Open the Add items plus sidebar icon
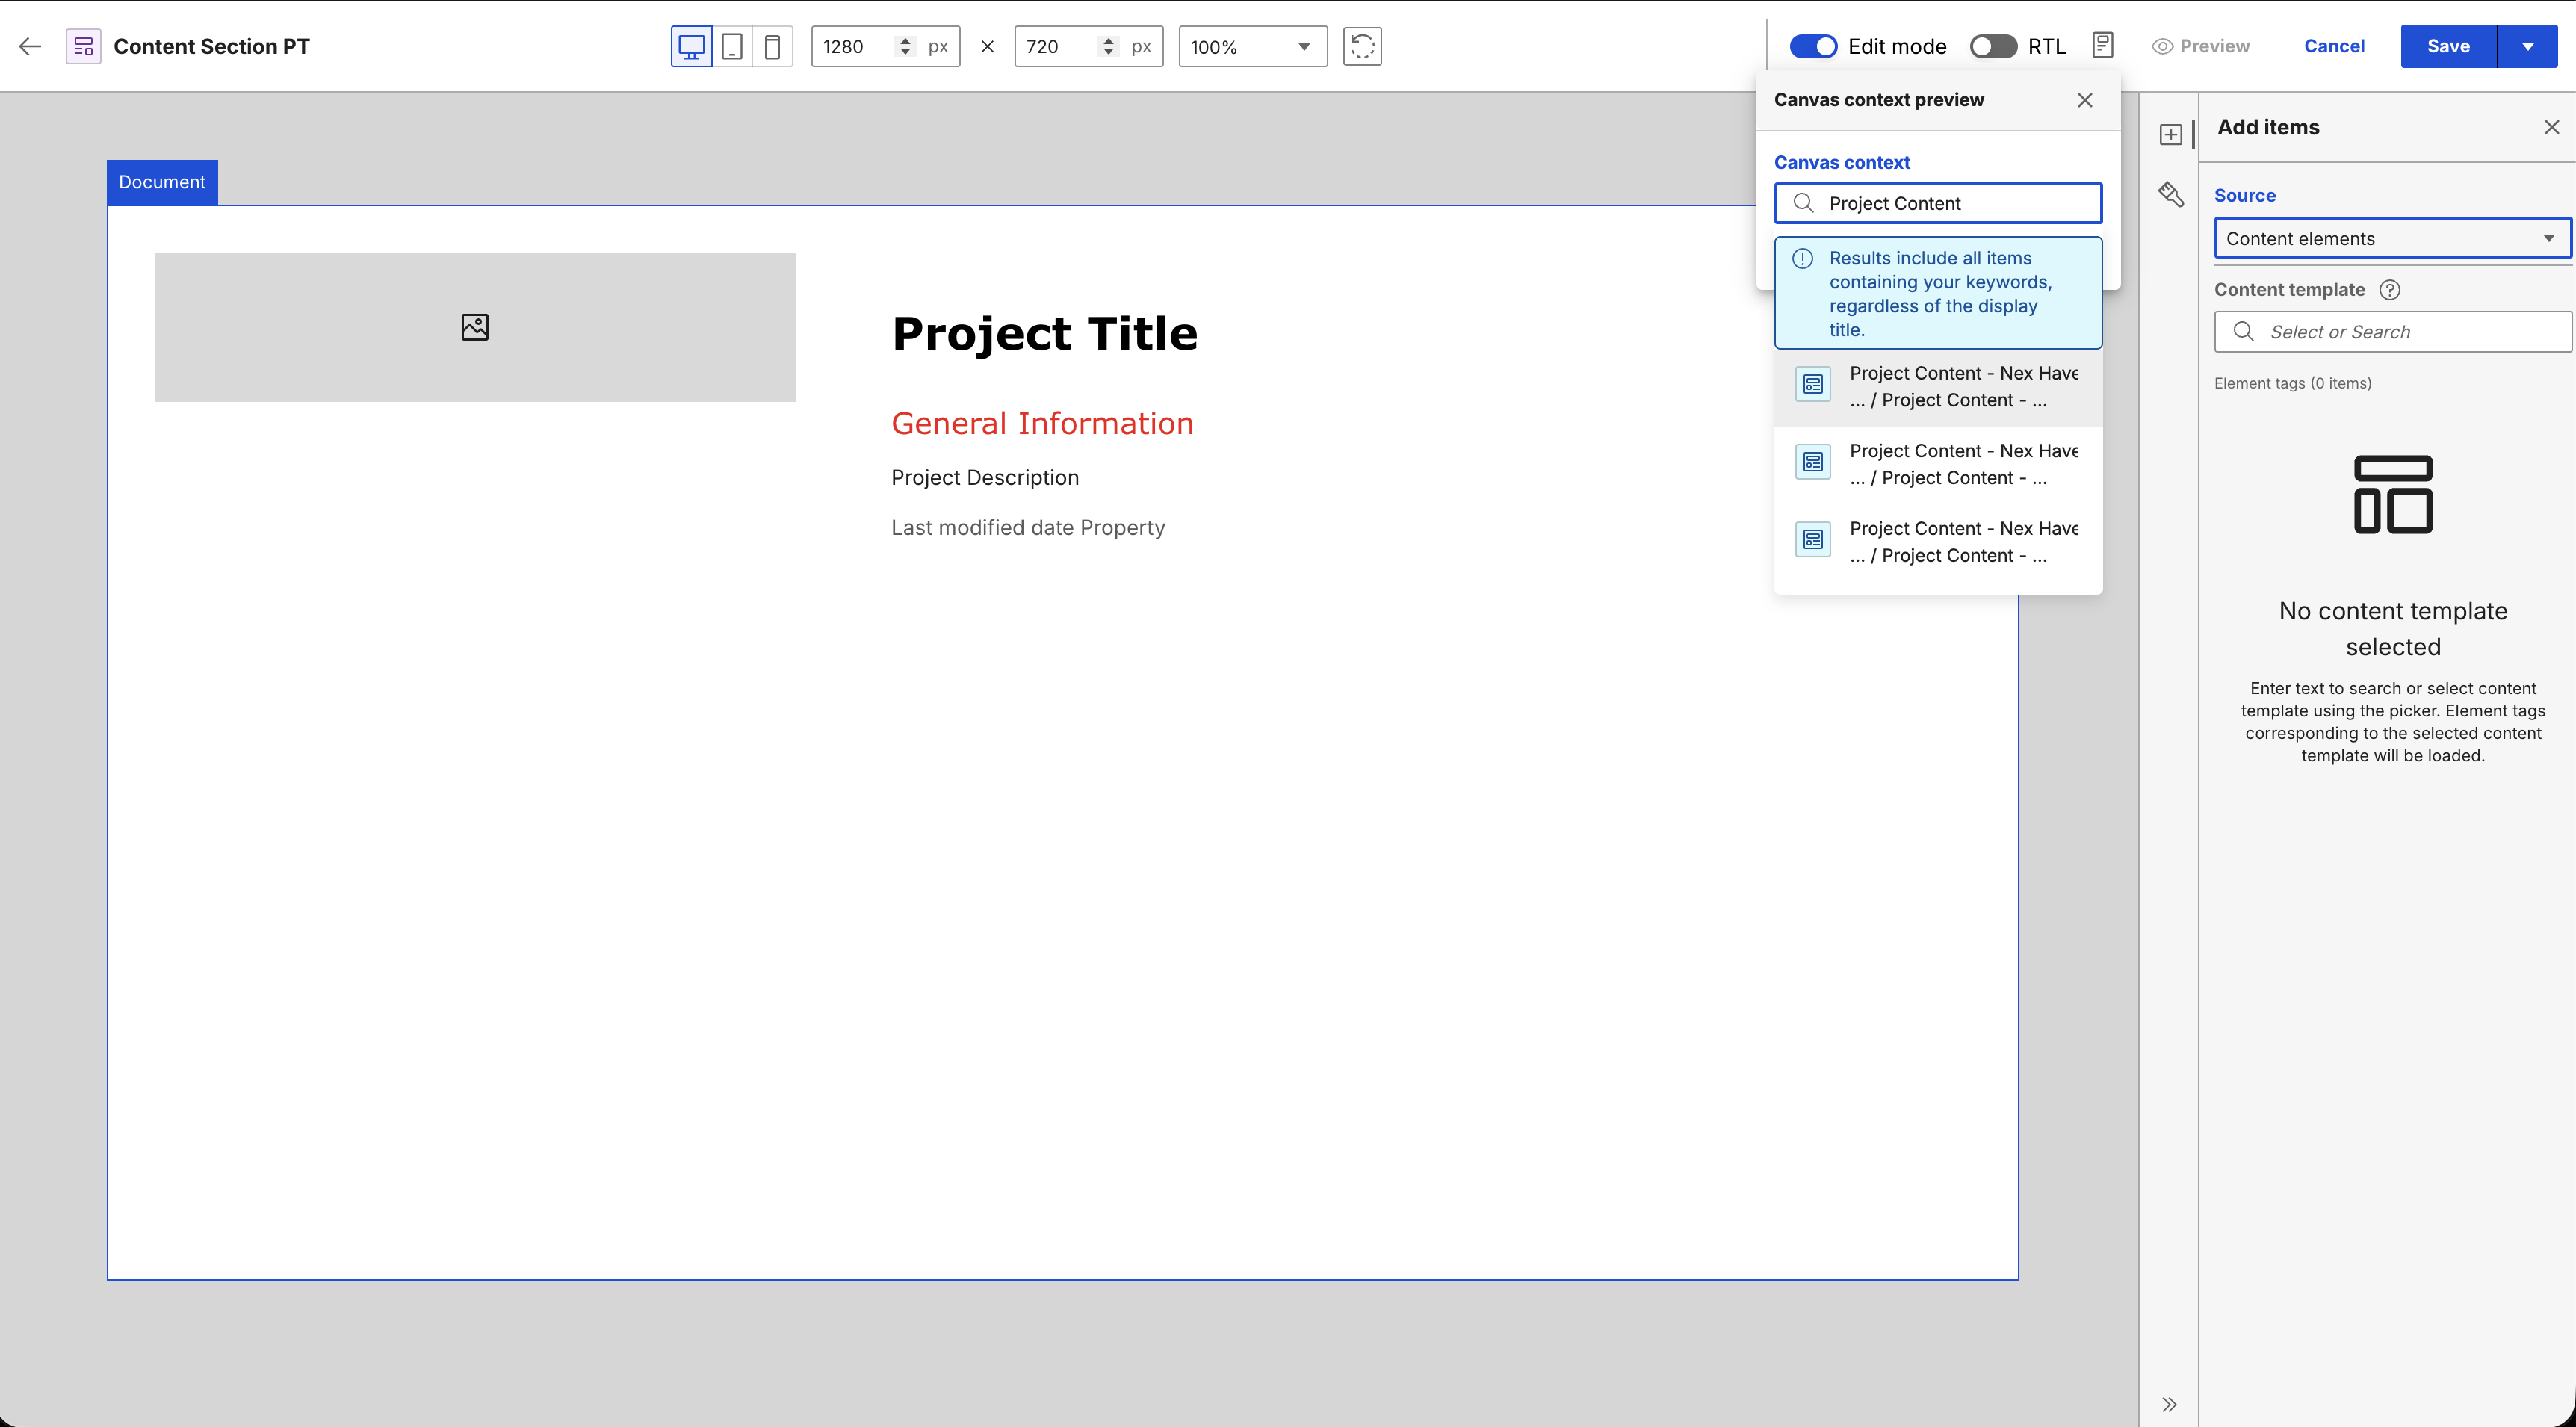This screenshot has width=2576, height=1427. click(2170, 134)
